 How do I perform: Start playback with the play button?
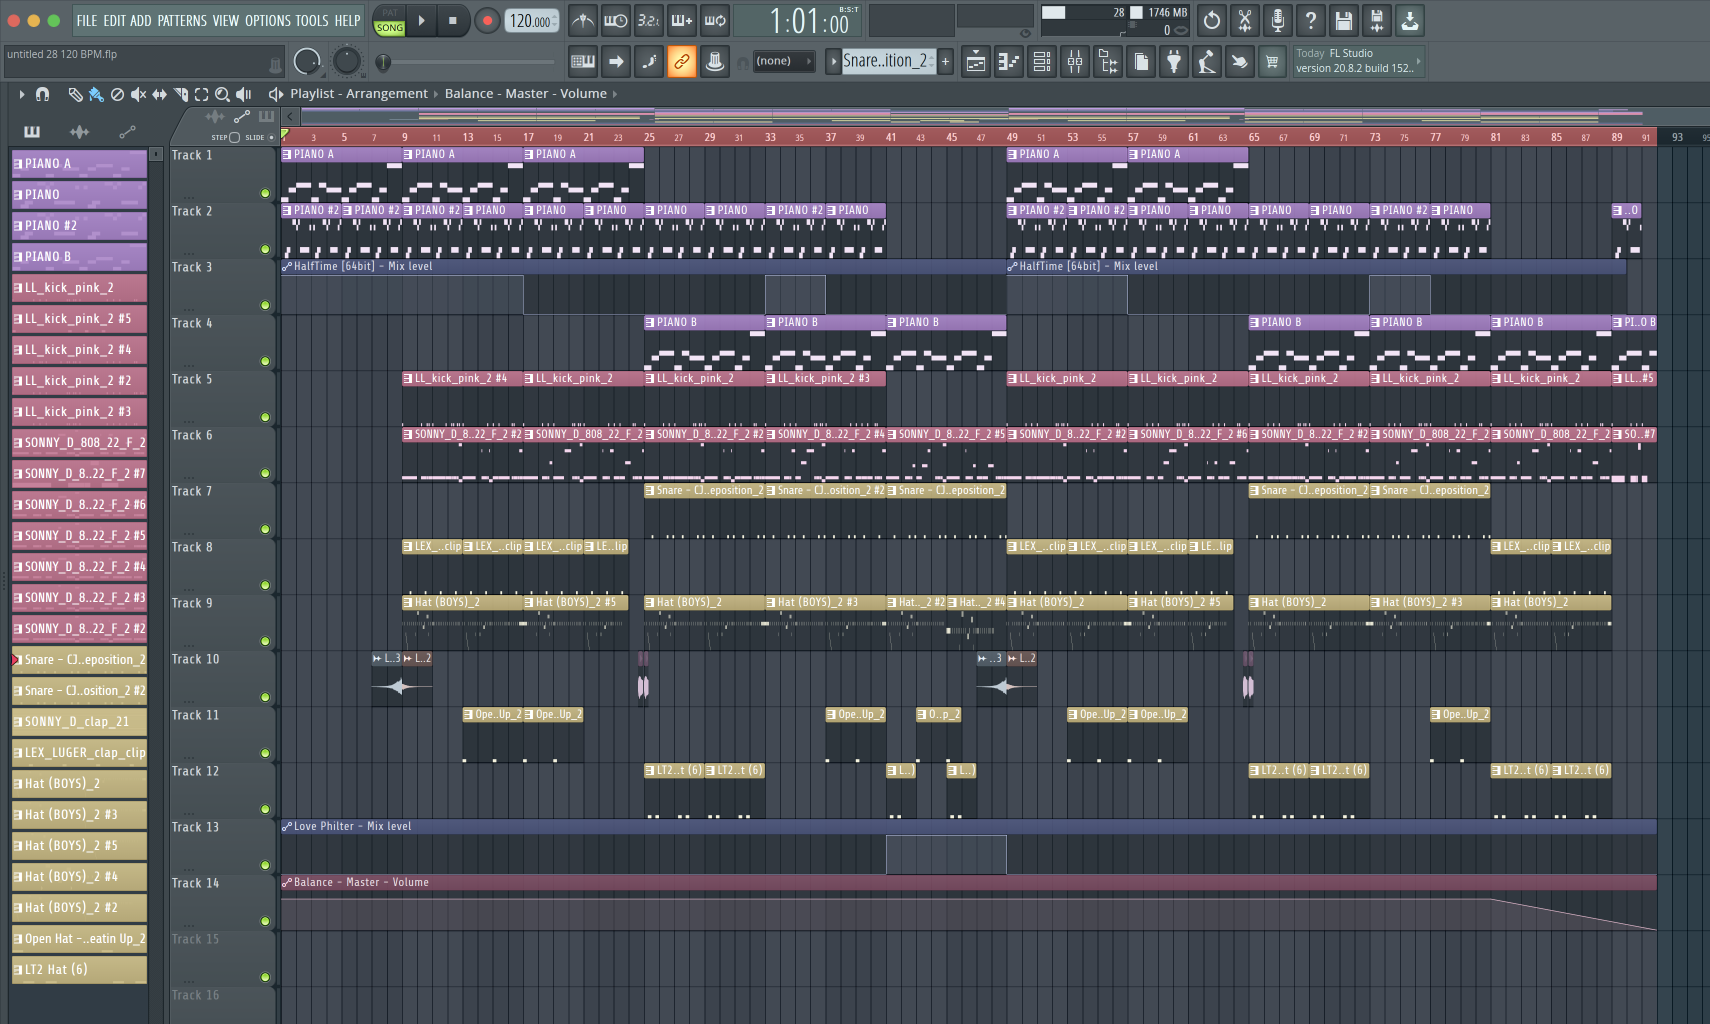(422, 20)
